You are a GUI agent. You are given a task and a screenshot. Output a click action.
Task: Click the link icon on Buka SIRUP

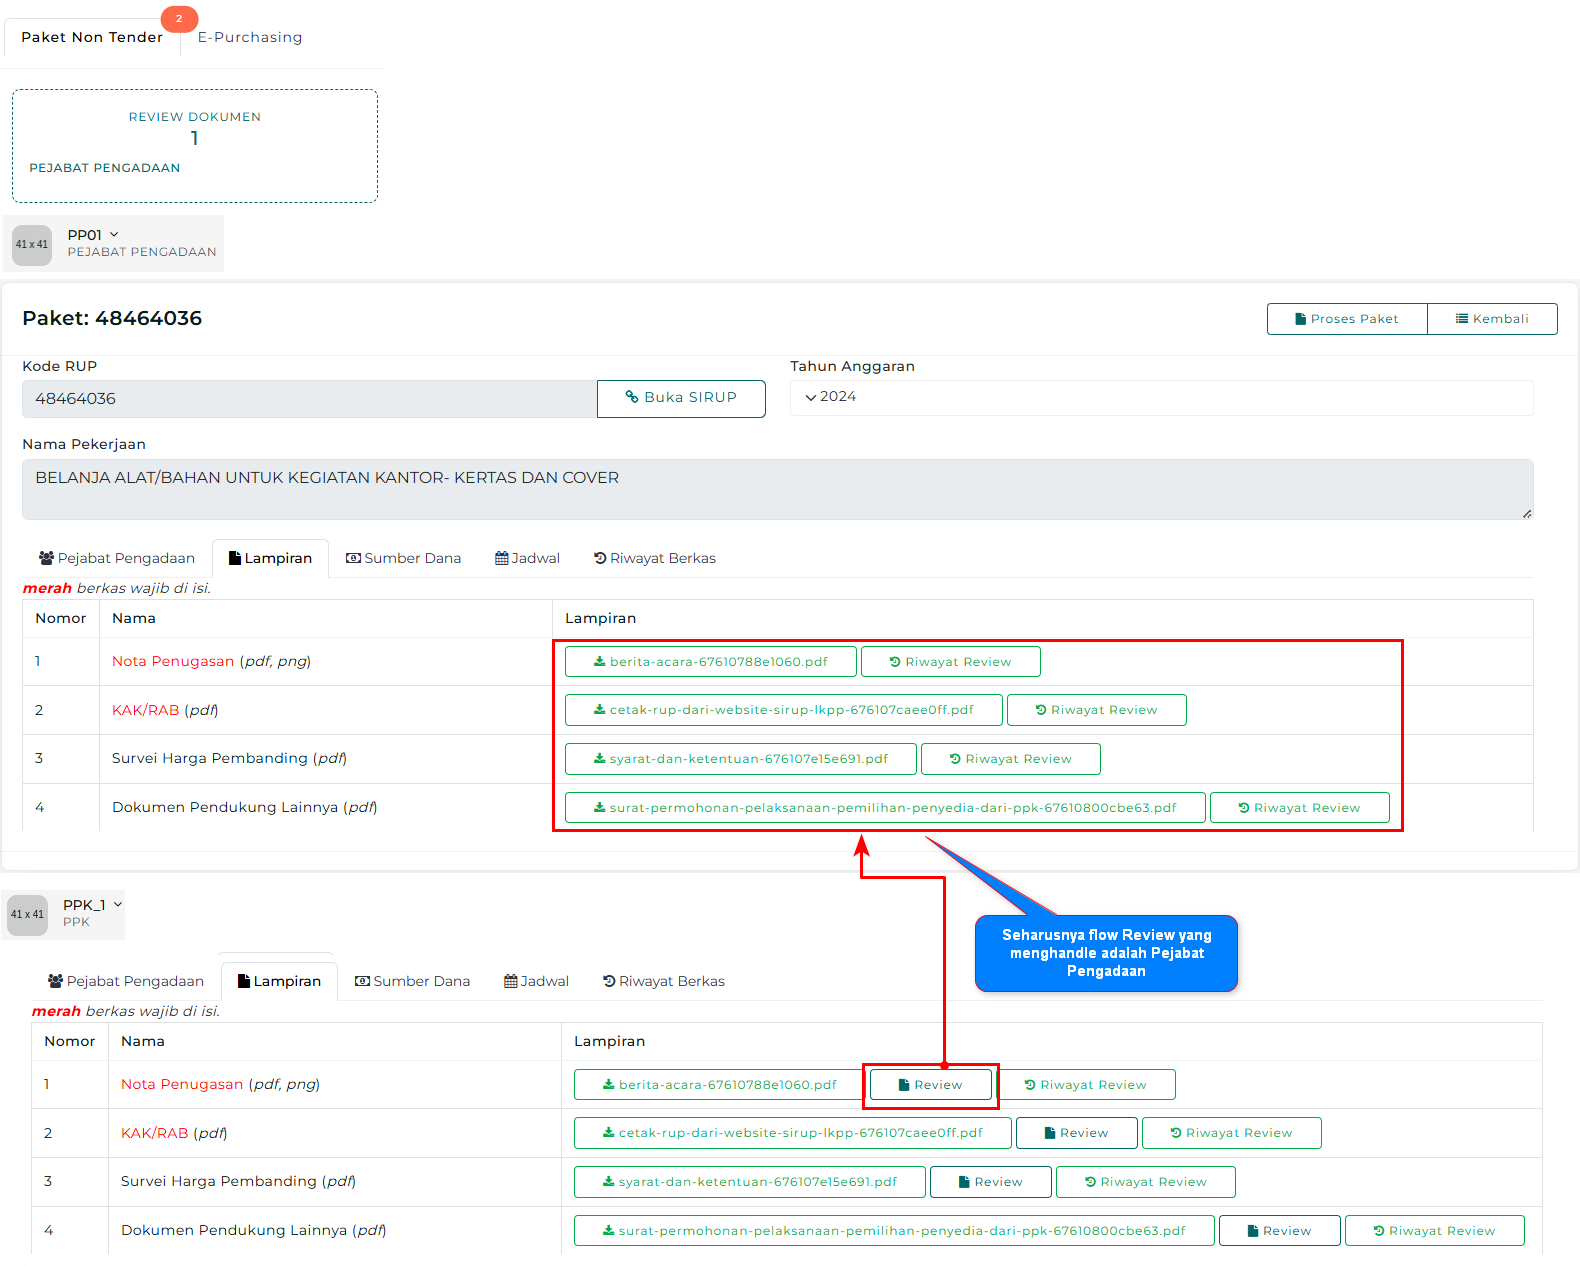(x=632, y=397)
